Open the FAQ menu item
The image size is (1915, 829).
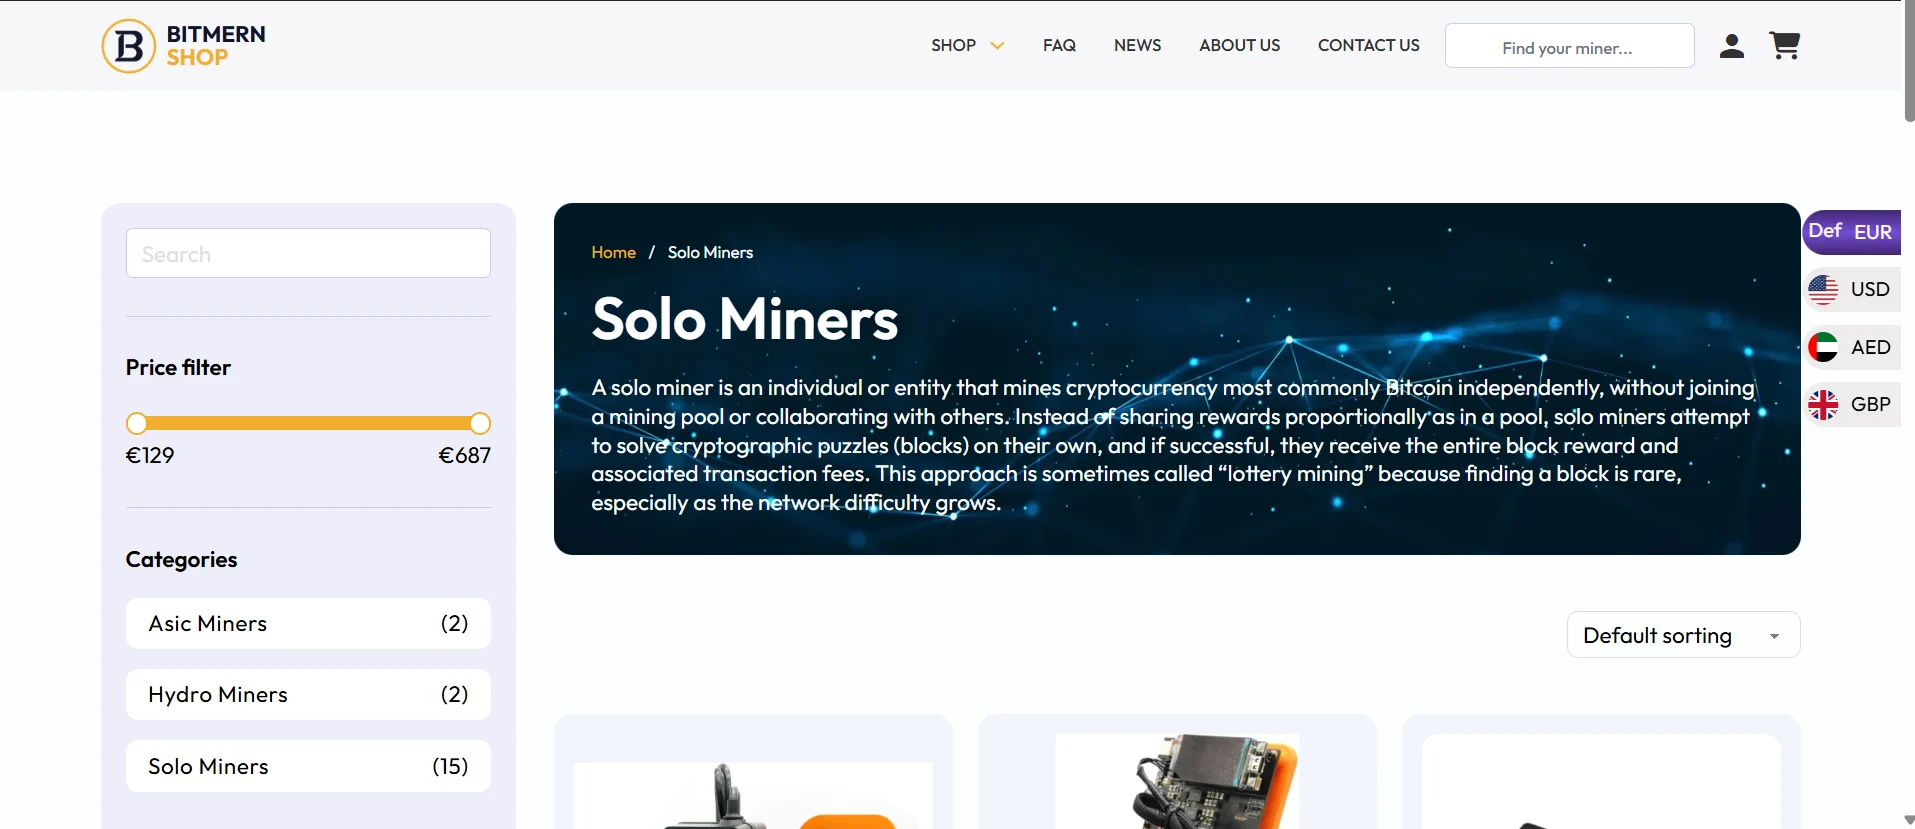1059,45
